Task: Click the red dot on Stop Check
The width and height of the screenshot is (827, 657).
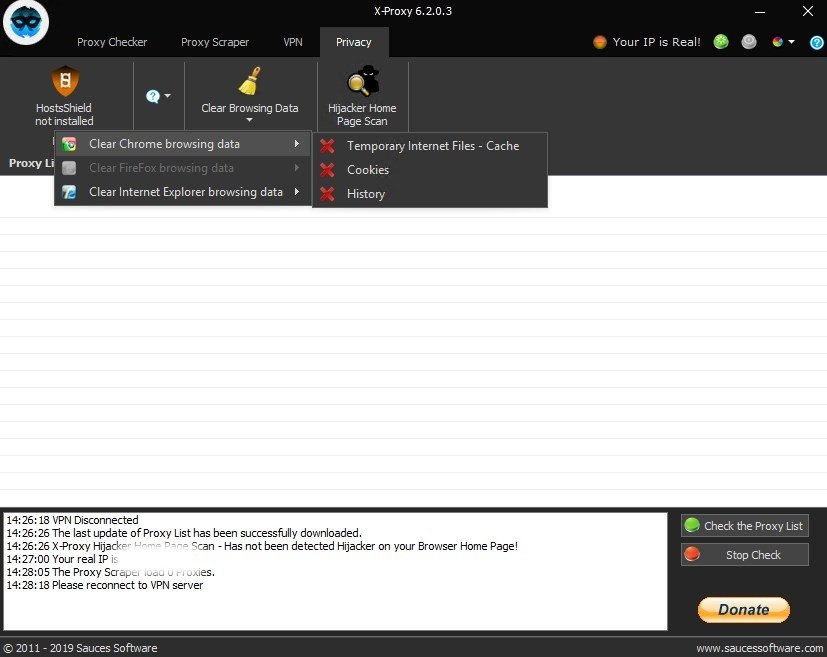Action: click(691, 554)
